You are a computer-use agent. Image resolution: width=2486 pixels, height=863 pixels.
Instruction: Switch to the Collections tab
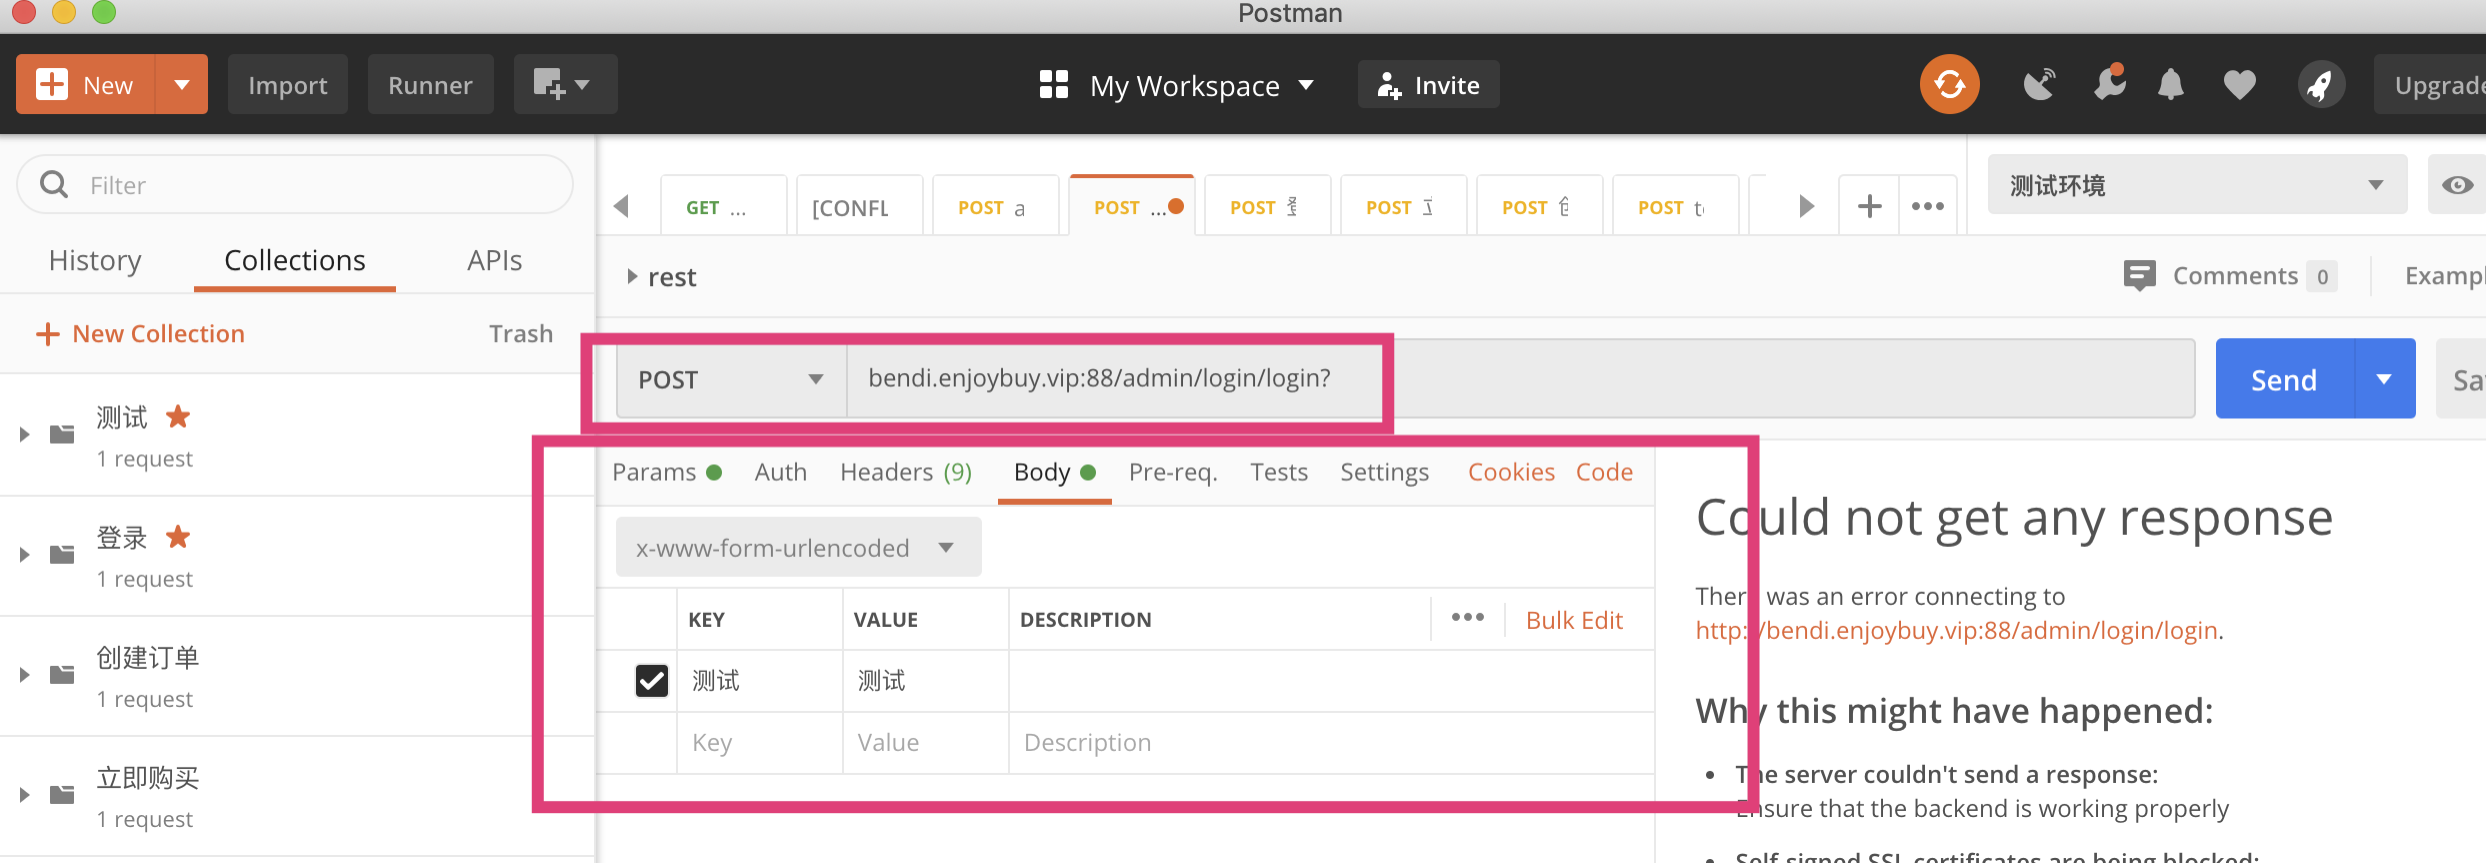tap(295, 260)
